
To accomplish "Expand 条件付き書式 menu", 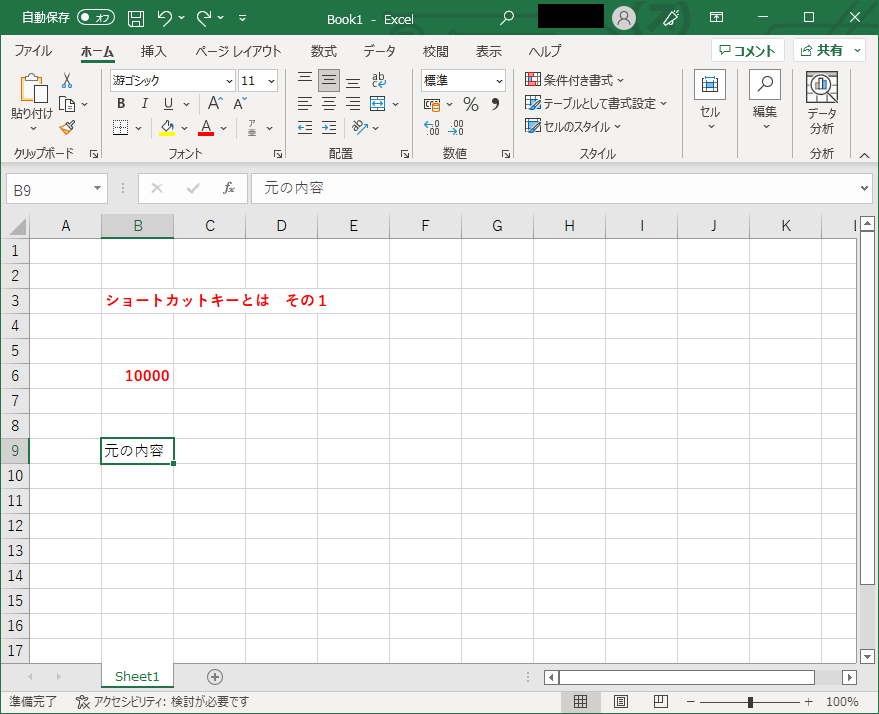I will coord(575,80).
